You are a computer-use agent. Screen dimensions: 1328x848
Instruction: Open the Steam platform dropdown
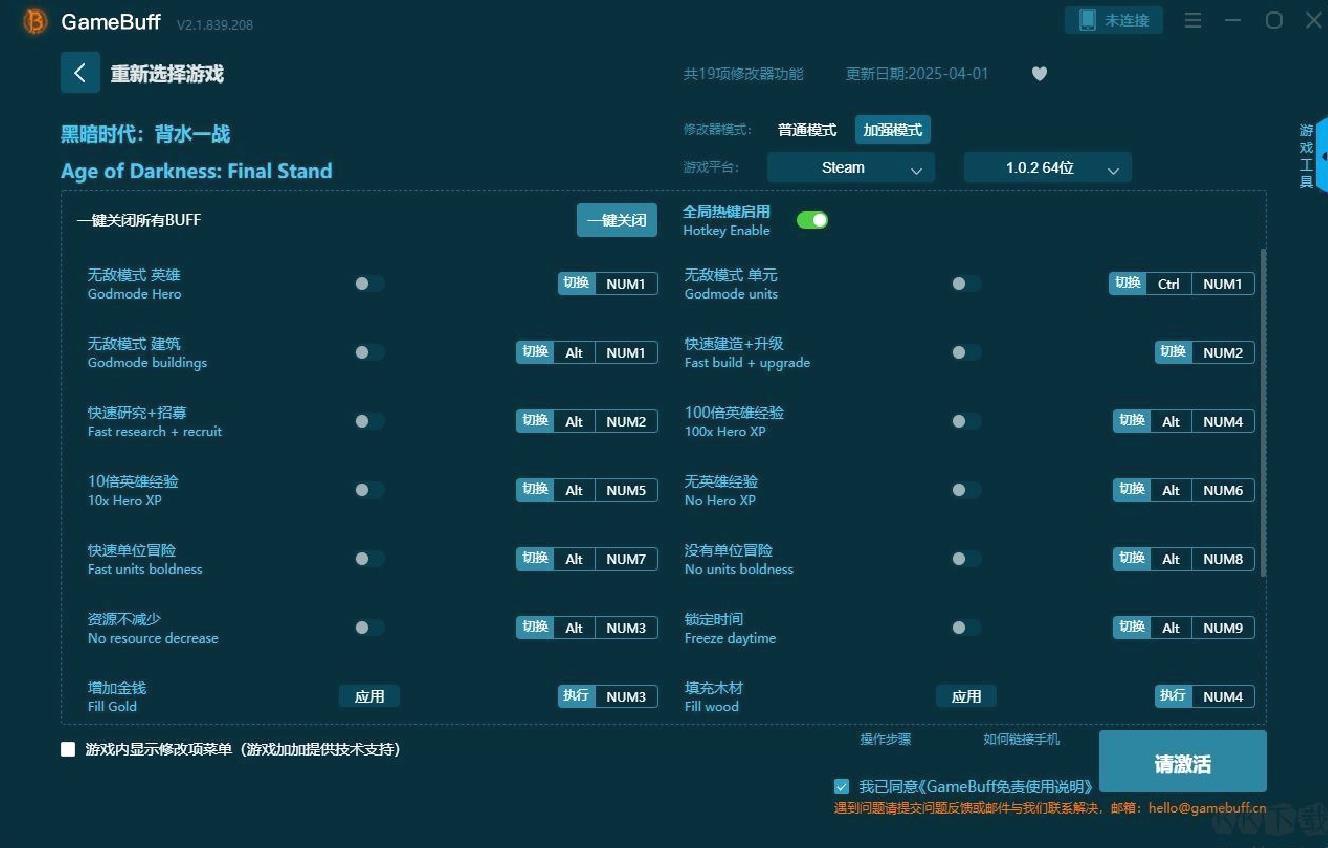click(x=850, y=168)
